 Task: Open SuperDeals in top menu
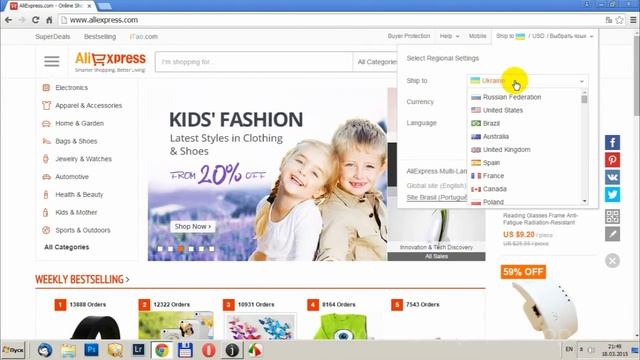tap(53, 36)
